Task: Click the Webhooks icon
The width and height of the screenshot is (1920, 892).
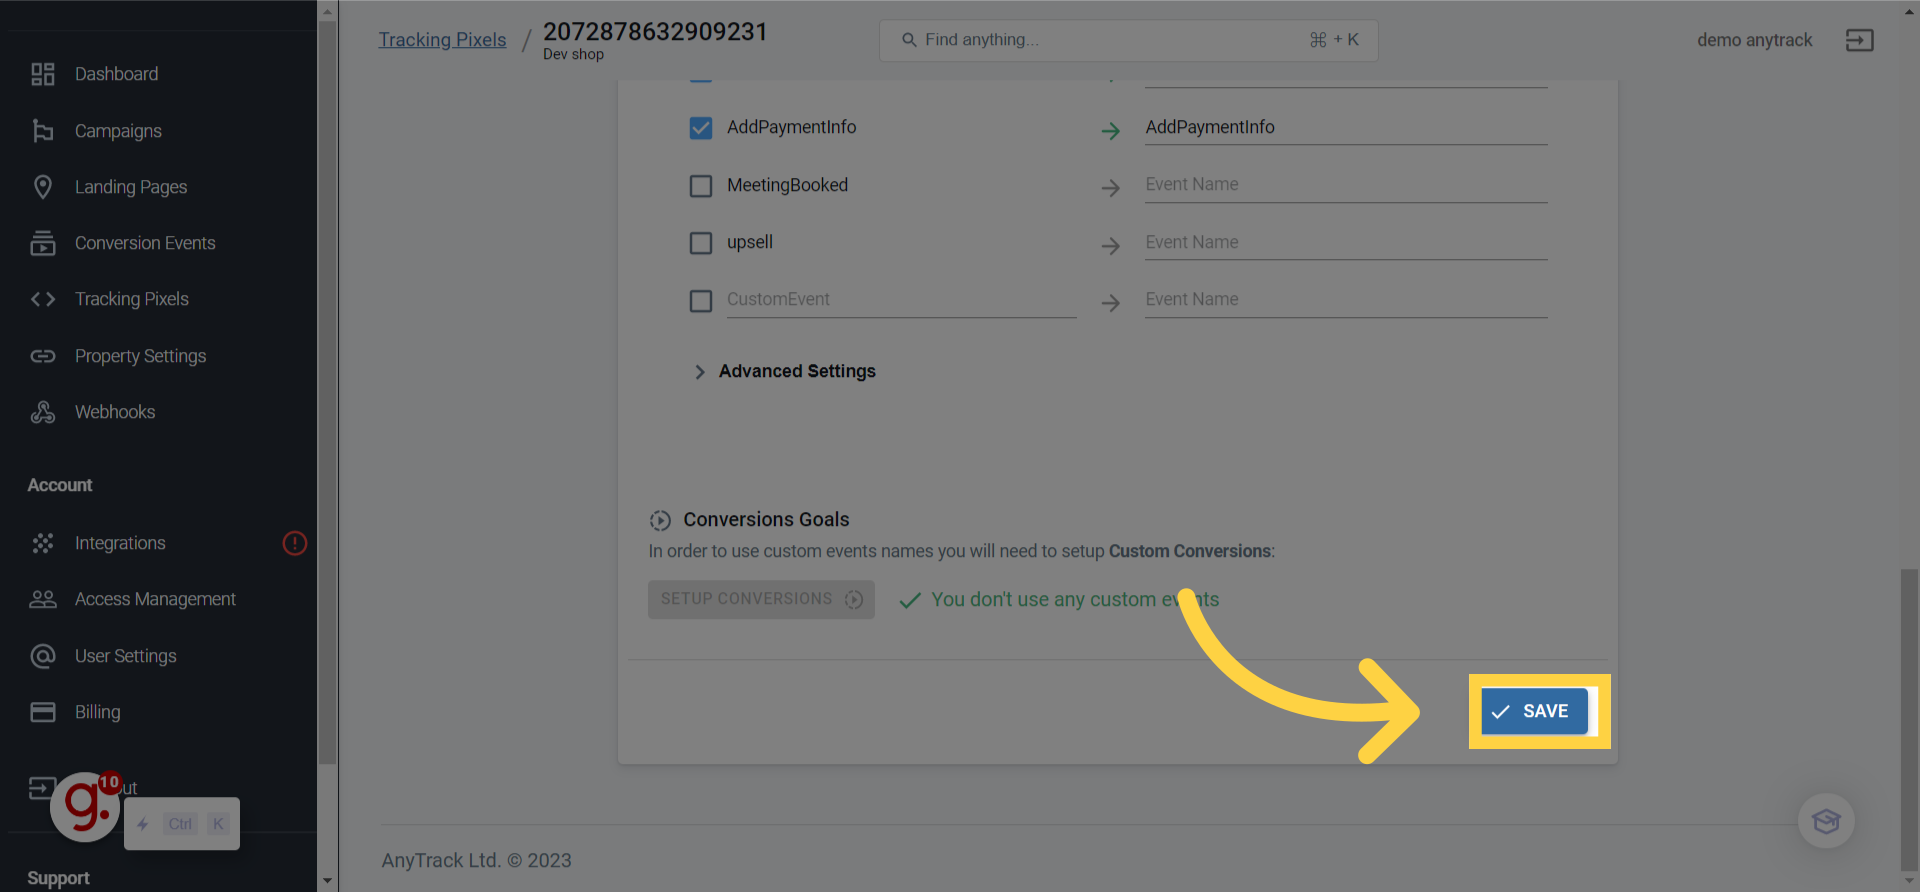Action: point(42,412)
